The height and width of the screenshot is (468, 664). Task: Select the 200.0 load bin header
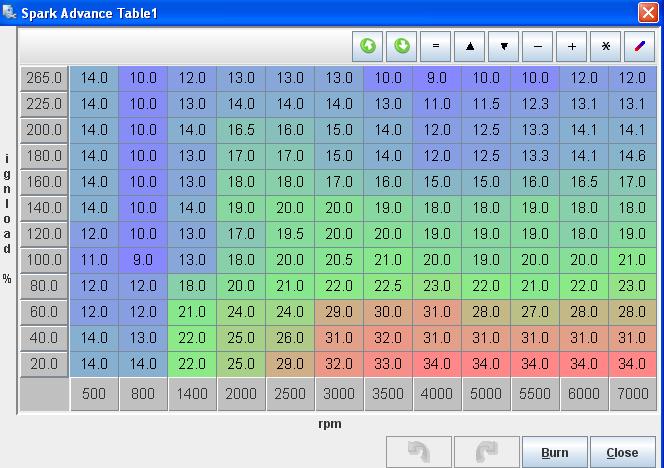(44, 130)
